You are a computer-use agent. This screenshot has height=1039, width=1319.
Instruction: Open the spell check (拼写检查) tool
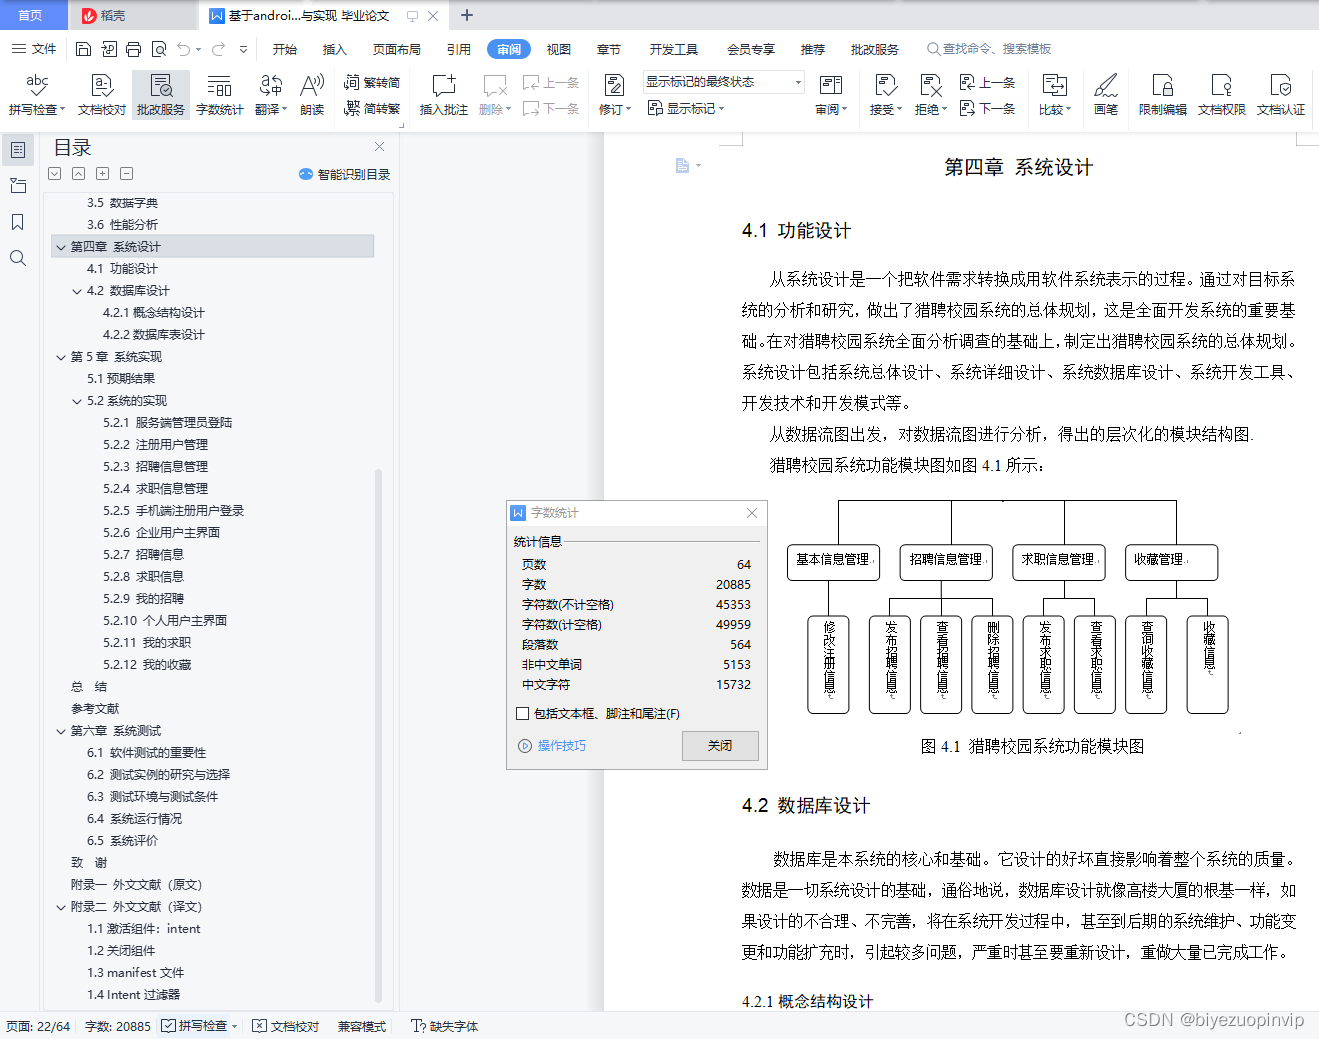click(x=37, y=94)
